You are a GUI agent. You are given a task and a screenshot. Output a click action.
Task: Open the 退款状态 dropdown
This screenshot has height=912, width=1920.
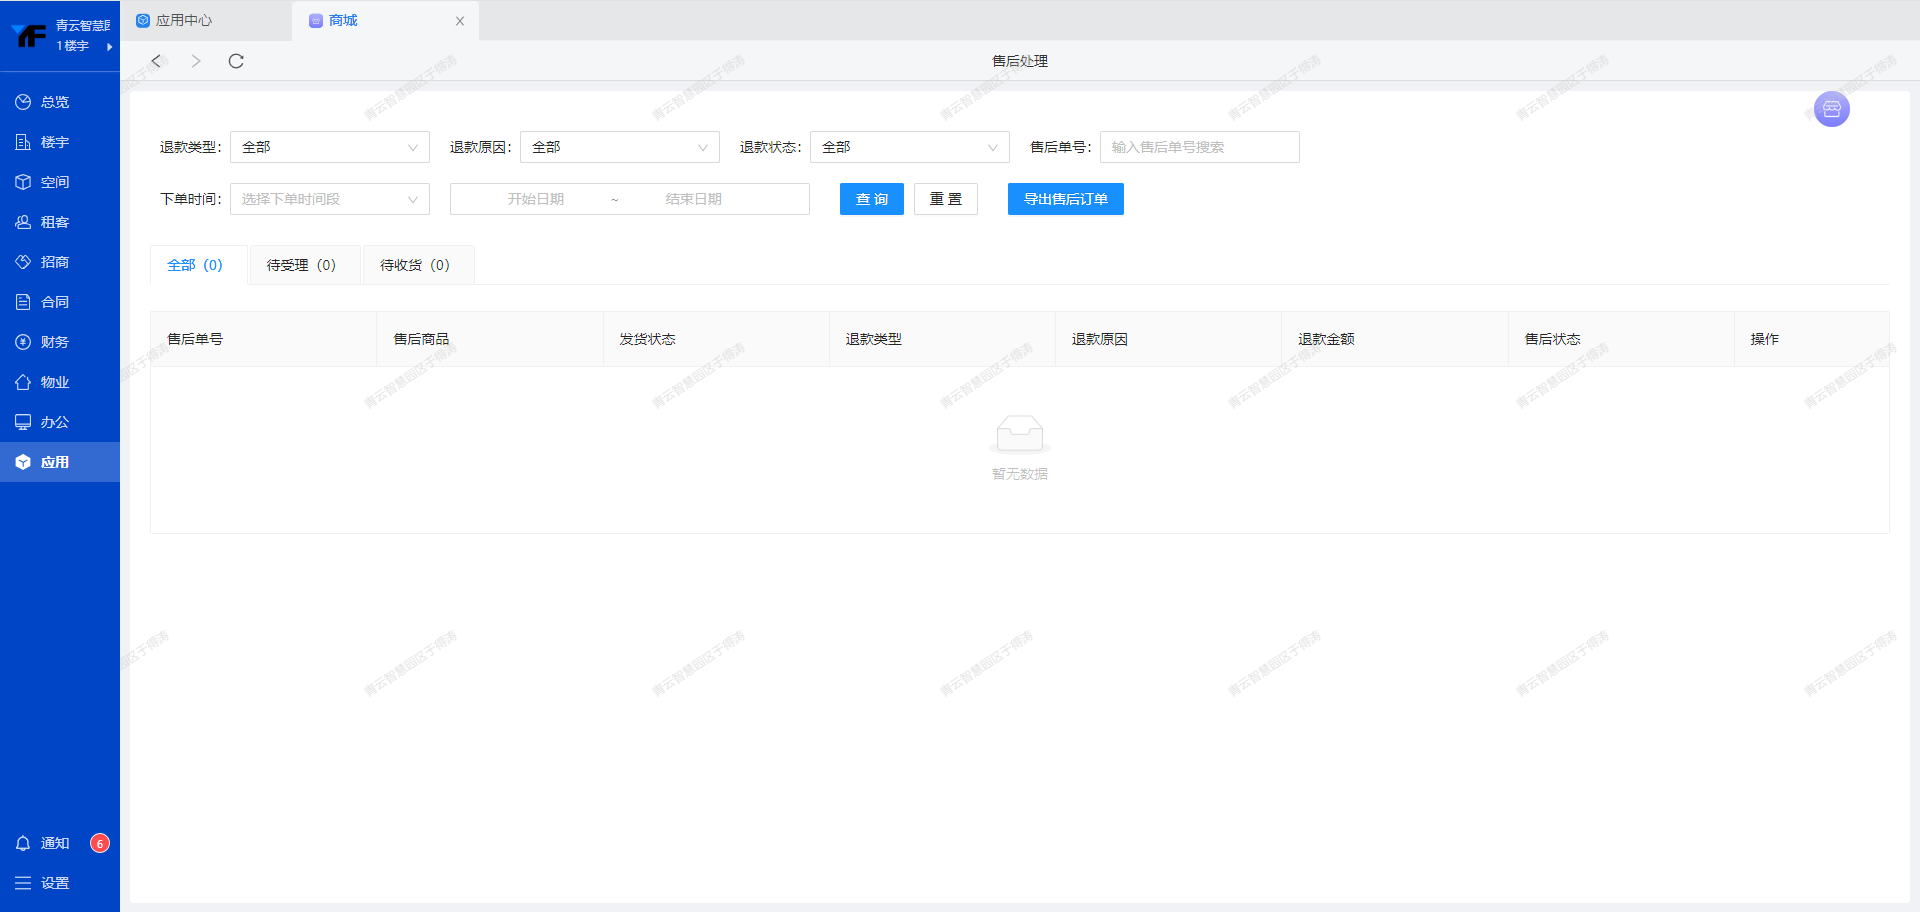click(x=909, y=147)
